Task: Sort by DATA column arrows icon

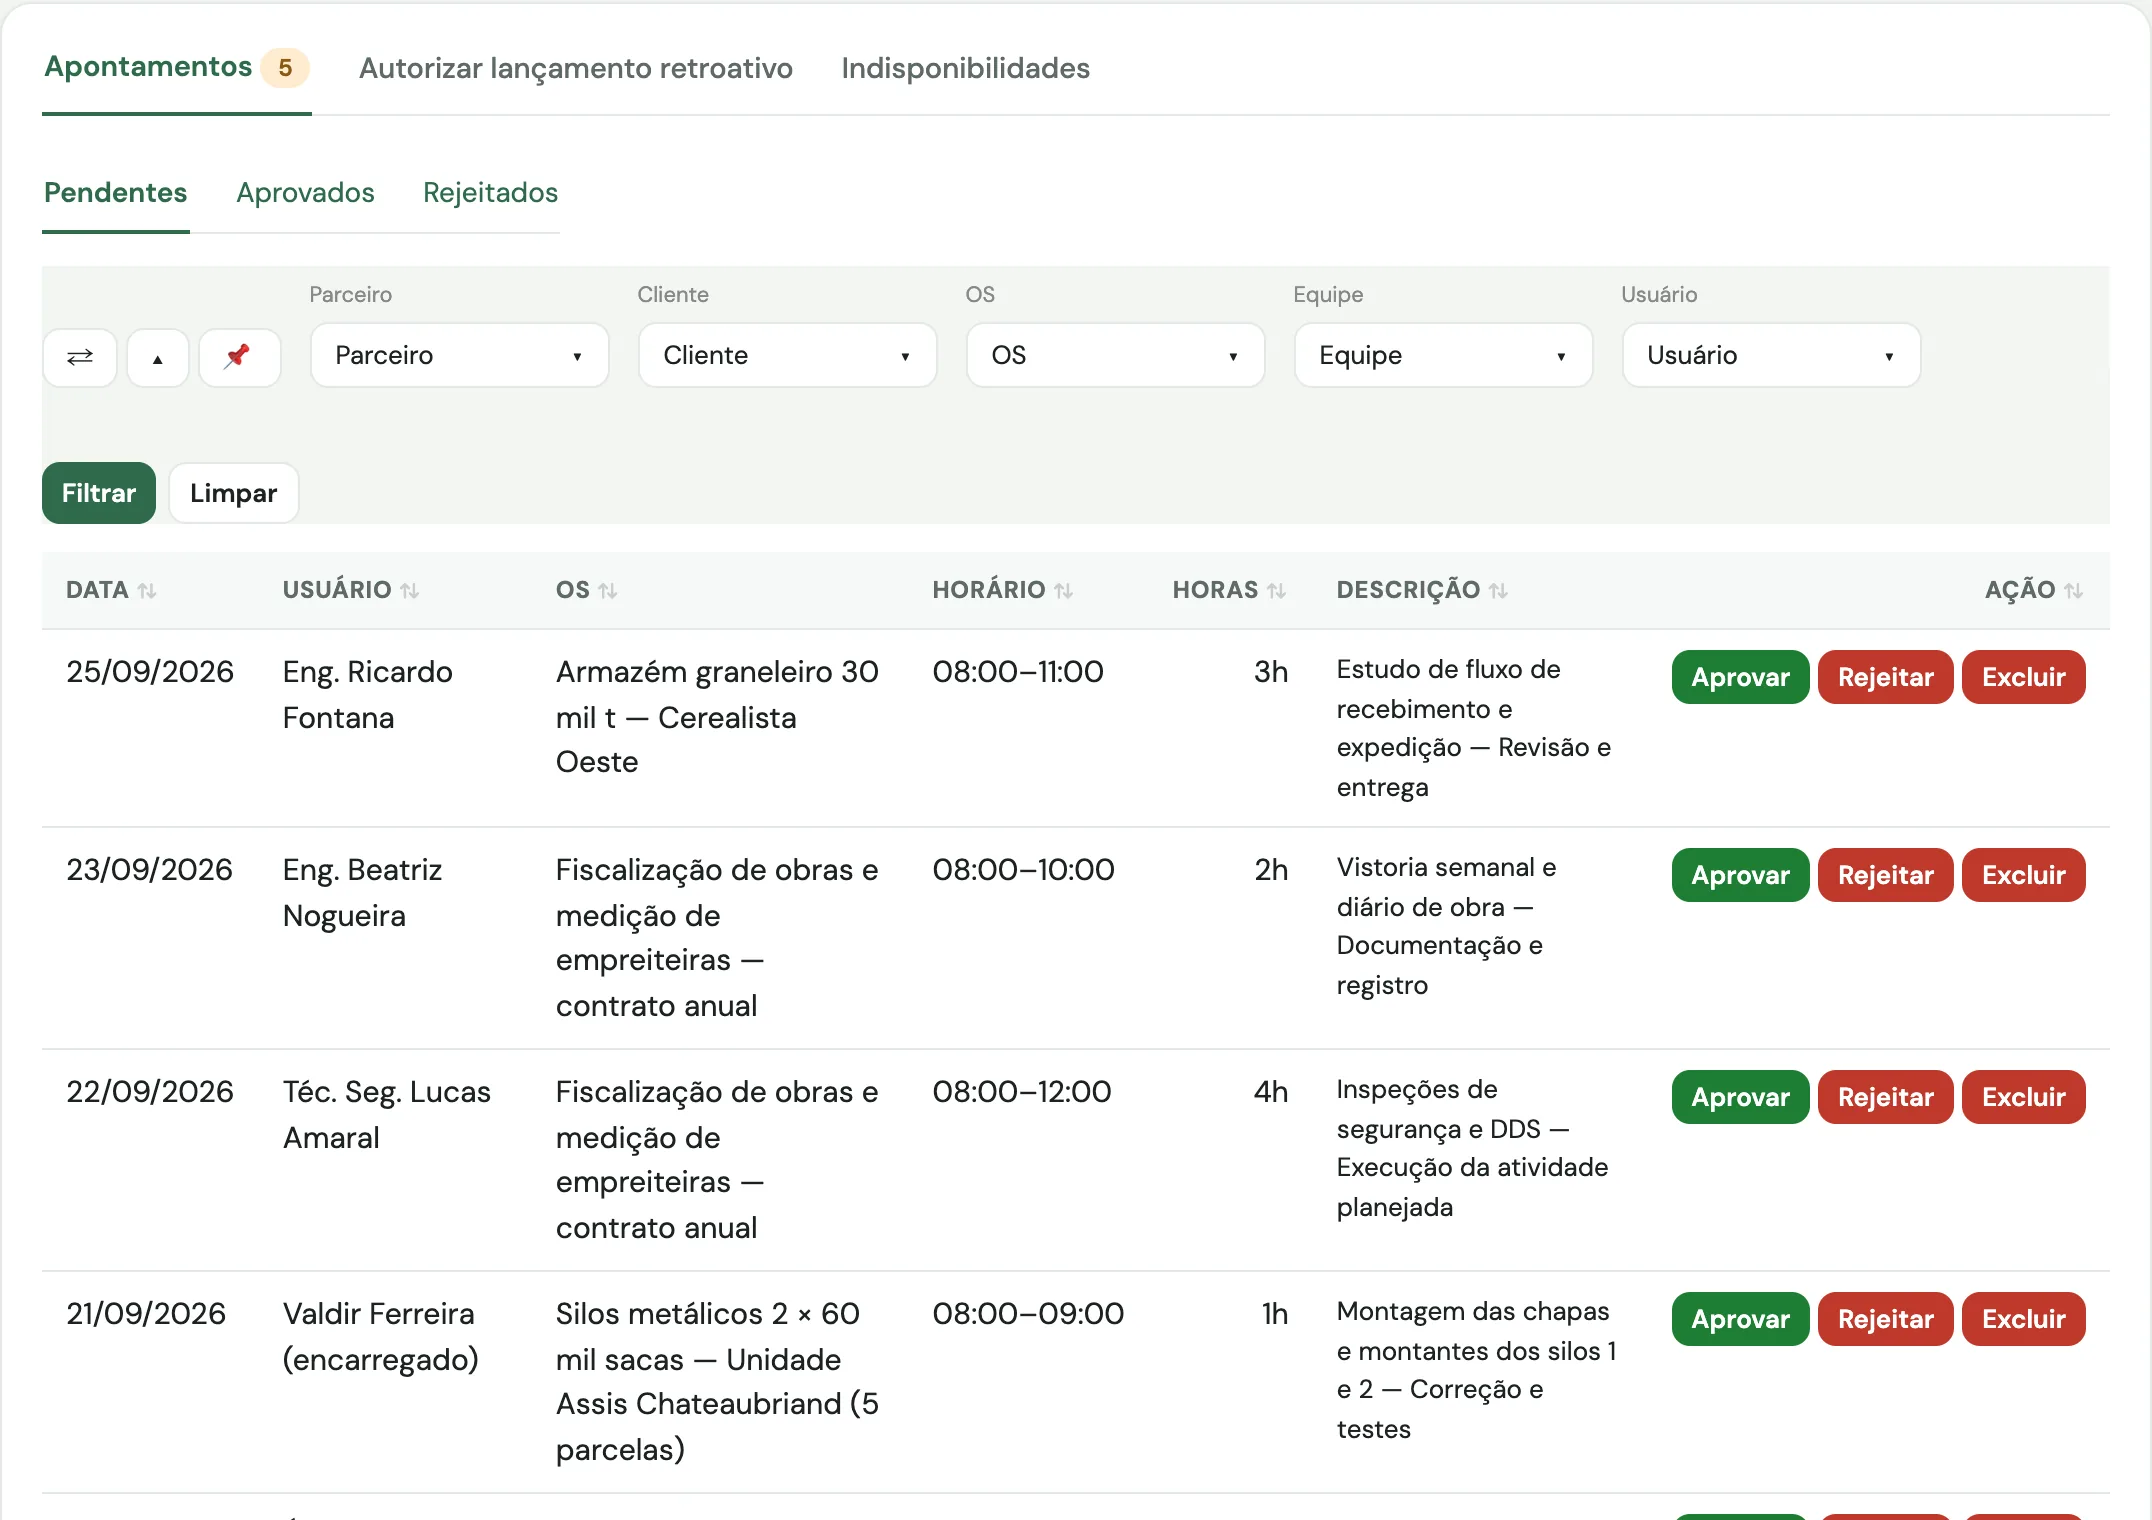Action: pyautogui.click(x=147, y=591)
